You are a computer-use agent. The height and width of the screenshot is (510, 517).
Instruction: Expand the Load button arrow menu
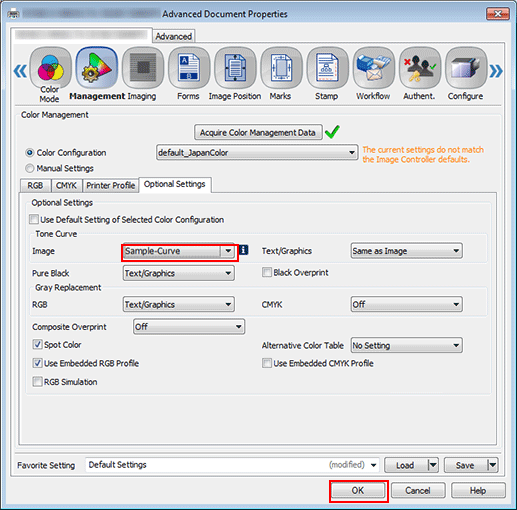pos(433,465)
